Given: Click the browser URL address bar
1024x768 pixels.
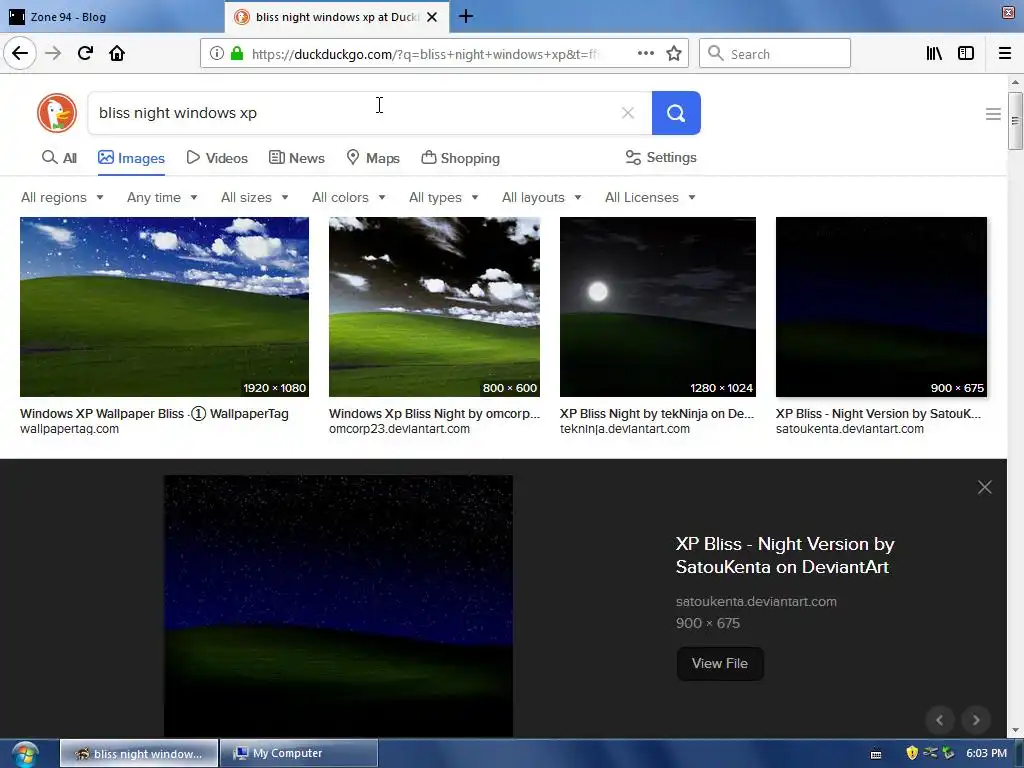Looking at the screenshot, I should (424, 54).
